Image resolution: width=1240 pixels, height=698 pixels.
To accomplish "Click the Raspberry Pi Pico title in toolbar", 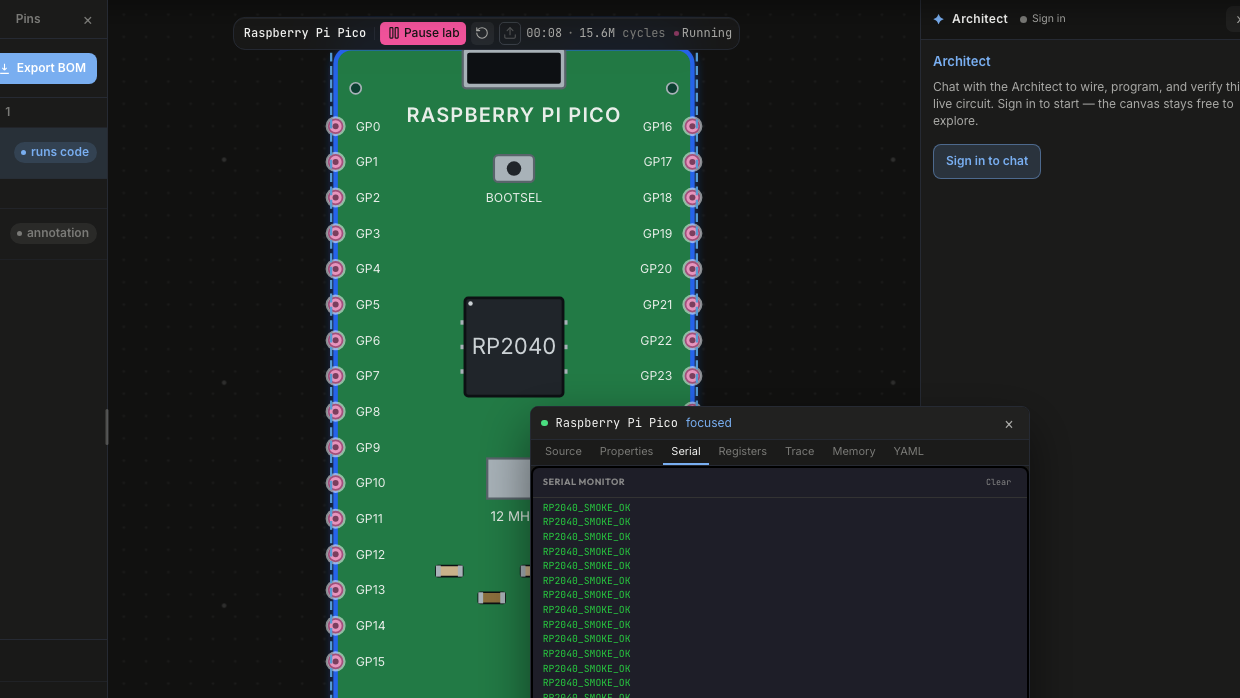I will pyautogui.click(x=305, y=33).
